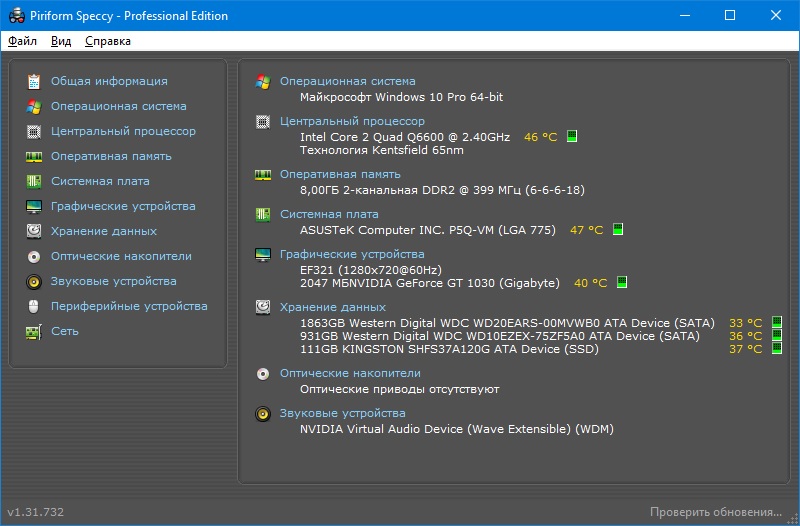
Task: Click the speaker icon in sidebar
Action: (34, 282)
